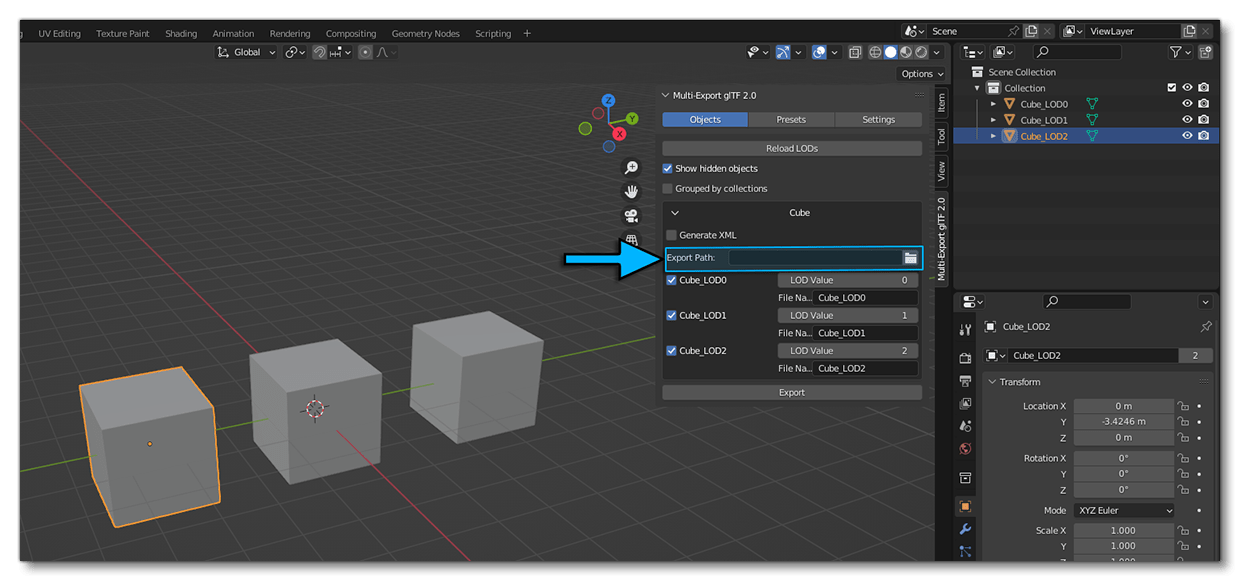Click the add workspace plus icon
Image resolution: width=1240 pixels, height=581 pixels.
pyautogui.click(x=527, y=33)
